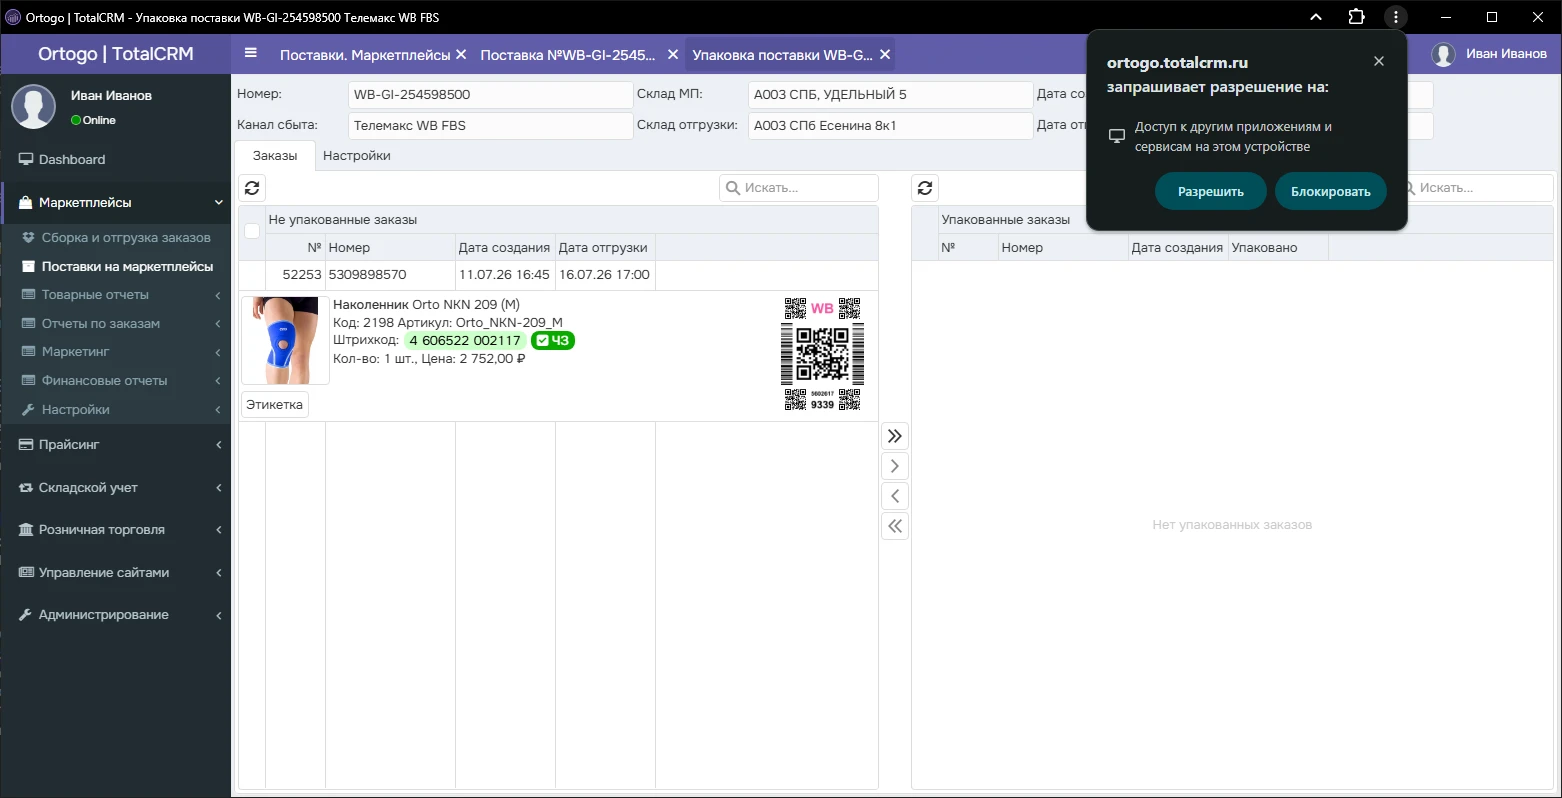The height and width of the screenshot is (798, 1562).
Task: Expand the Товарные отчеты submenu
Action: [x=218, y=295]
